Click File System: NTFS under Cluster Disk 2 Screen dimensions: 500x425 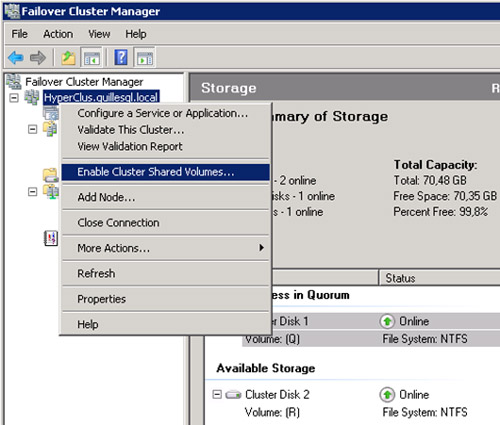click(425, 412)
